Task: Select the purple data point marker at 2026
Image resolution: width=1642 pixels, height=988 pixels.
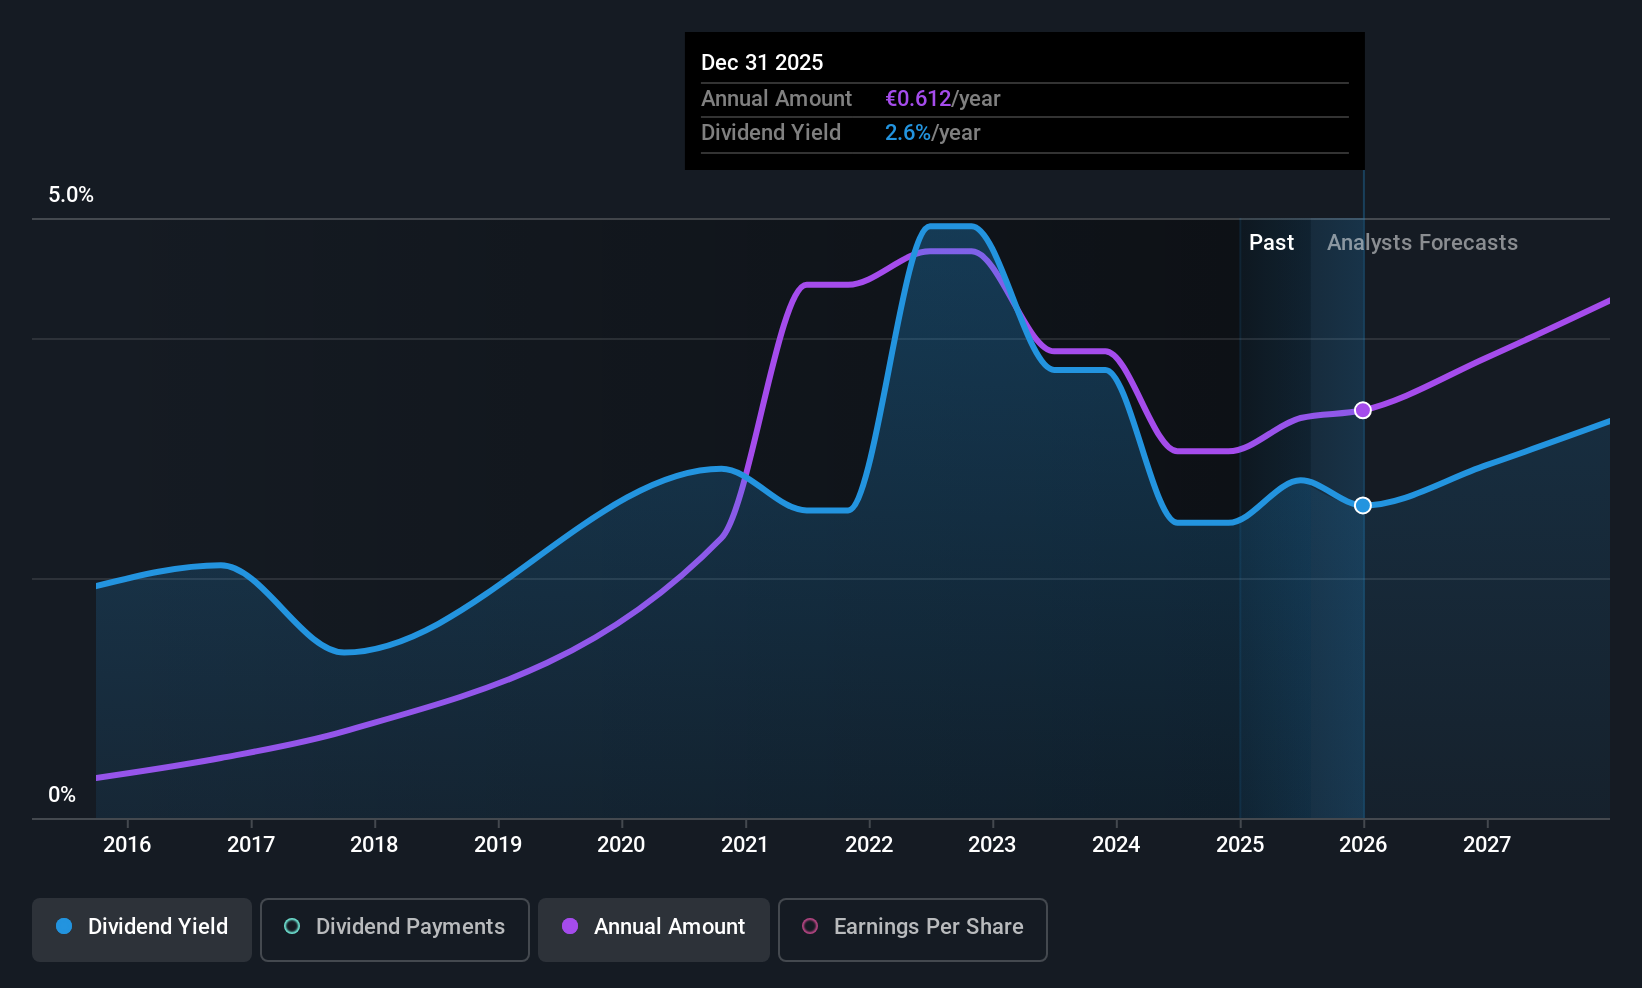Action: (x=1363, y=410)
